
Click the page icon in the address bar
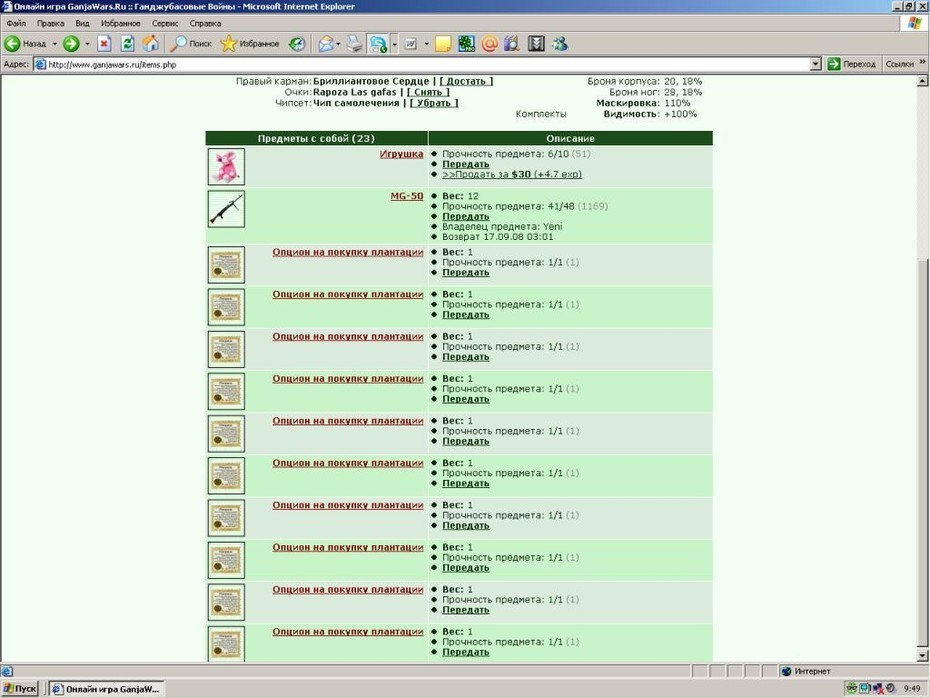[40, 65]
